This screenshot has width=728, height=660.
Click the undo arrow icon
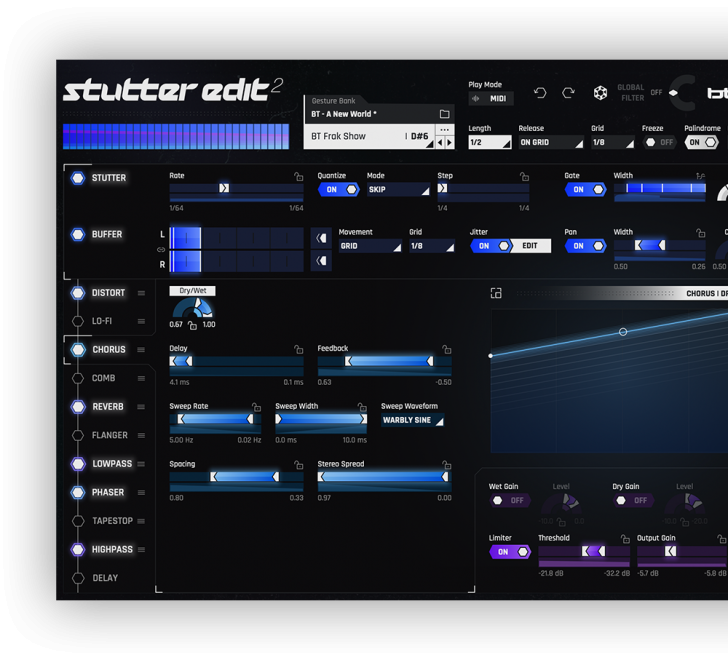click(540, 93)
